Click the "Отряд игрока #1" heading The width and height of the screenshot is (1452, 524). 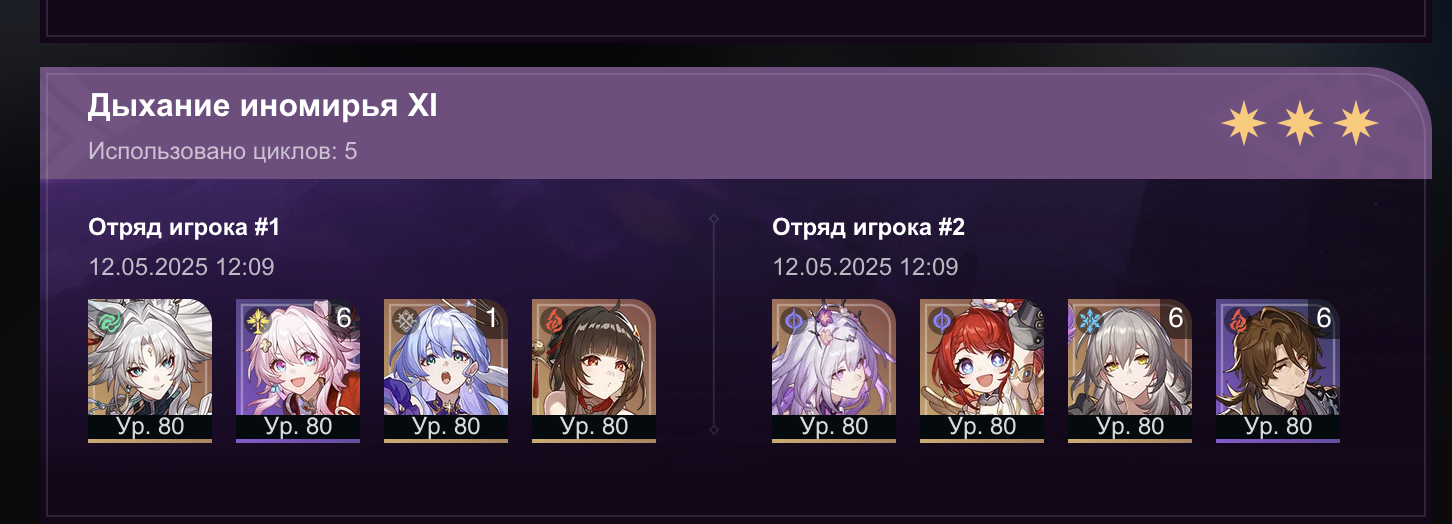pos(184,228)
